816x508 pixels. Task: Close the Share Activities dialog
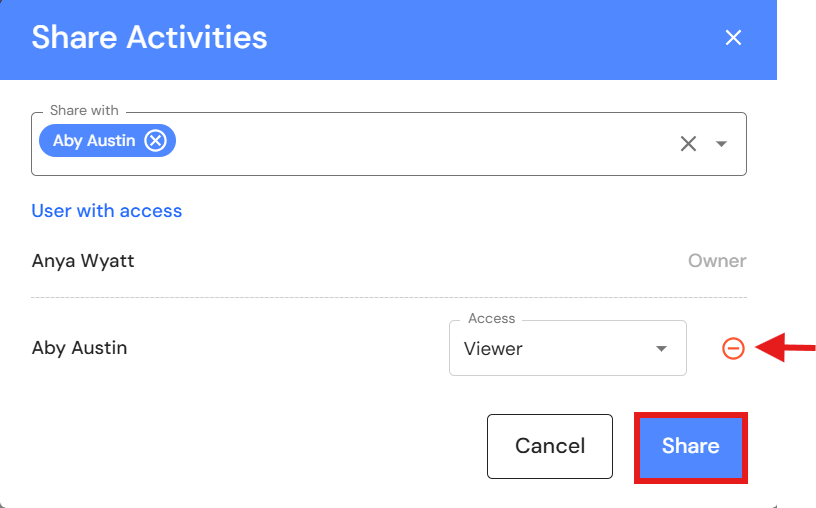tap(733, 38)
